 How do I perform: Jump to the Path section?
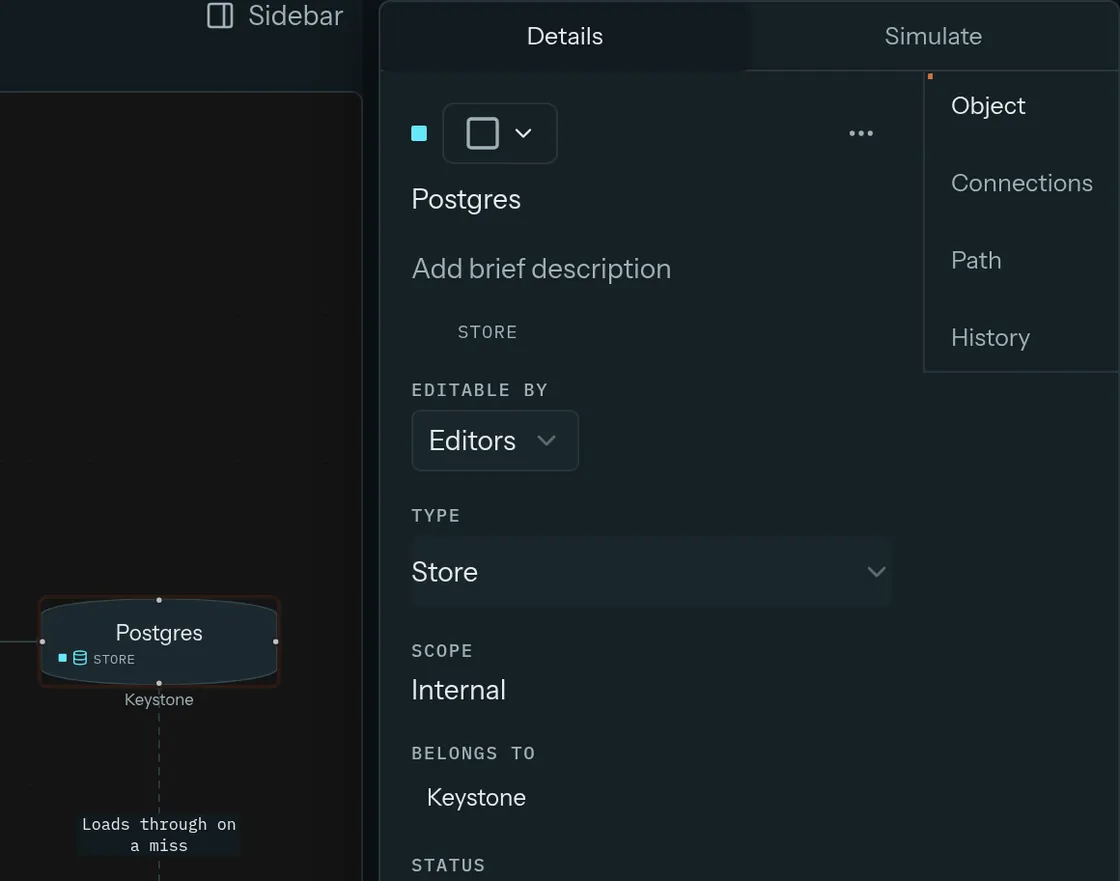pyautogui.click(x=976, y=260)
